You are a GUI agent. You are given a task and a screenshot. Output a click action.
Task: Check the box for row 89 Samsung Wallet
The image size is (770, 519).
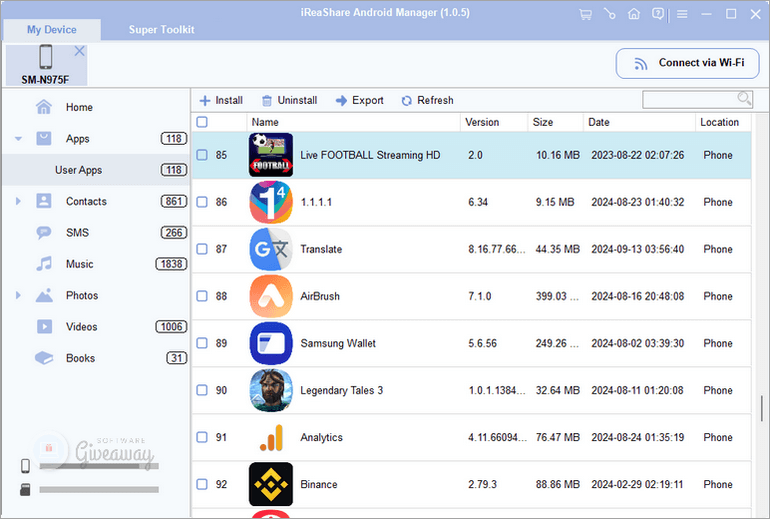pyautogui.click(x=202, y=343)
